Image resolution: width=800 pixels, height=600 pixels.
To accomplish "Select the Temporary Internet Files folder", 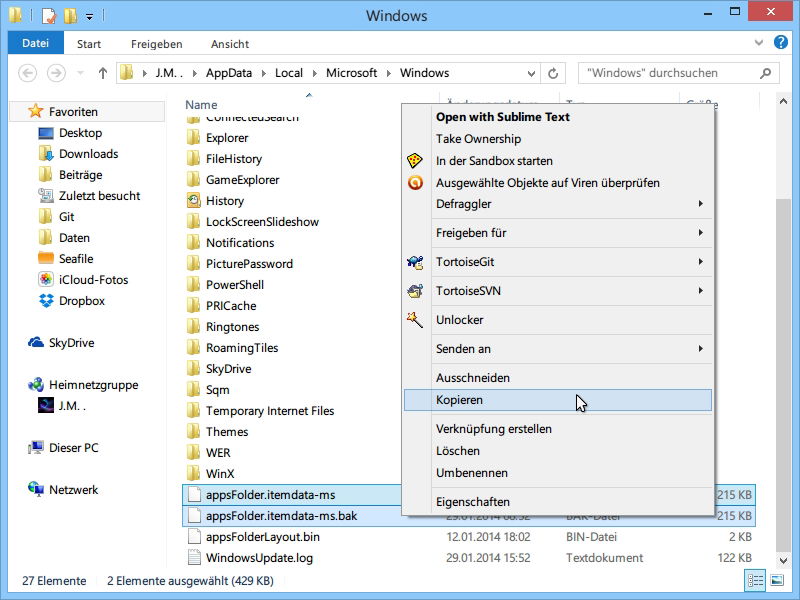I will pyautogui.click(x=270, y=411).
